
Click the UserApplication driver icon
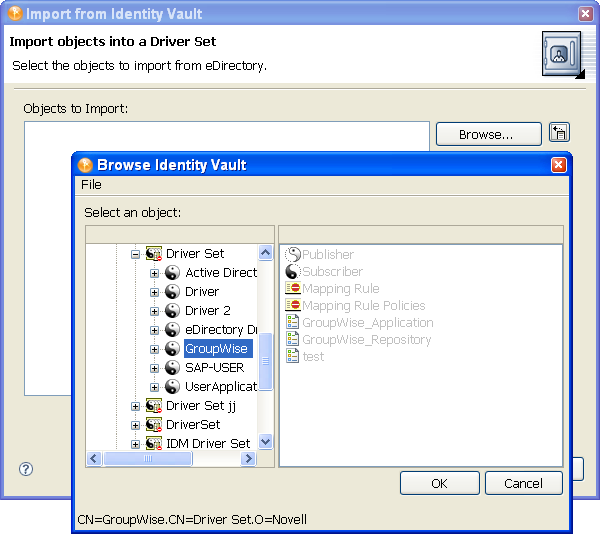pyautogui.click(x=172, y=387)
